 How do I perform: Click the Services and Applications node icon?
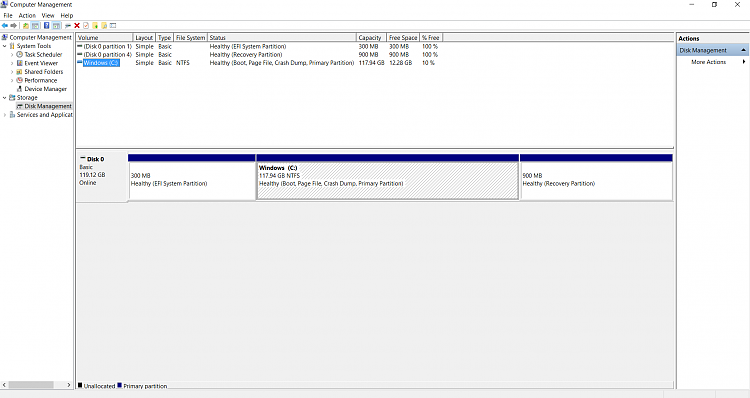click(x=12, y=115)
